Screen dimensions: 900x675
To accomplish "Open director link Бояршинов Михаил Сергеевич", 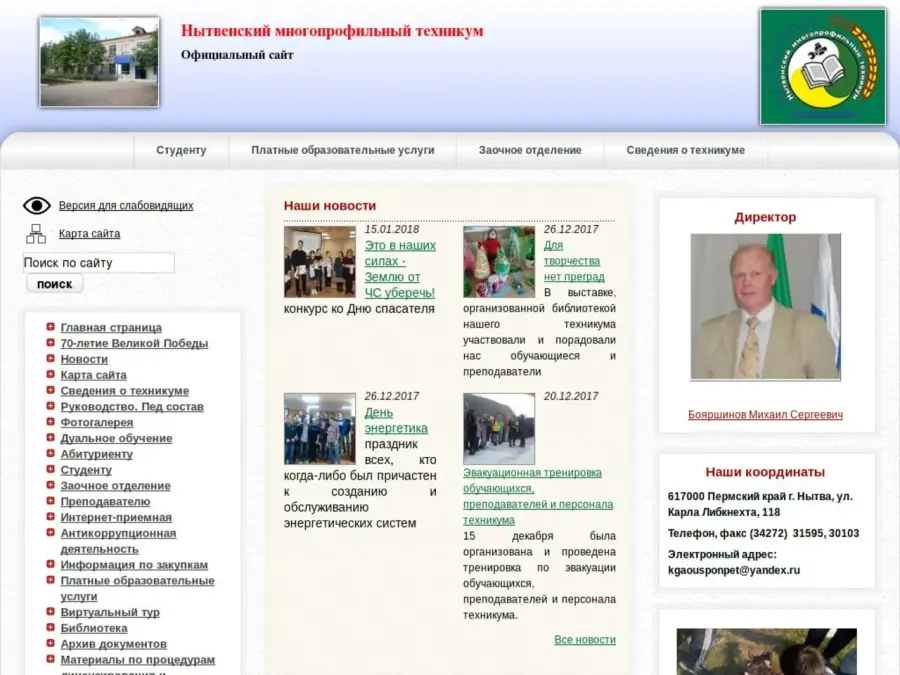I will coord(765,415).
